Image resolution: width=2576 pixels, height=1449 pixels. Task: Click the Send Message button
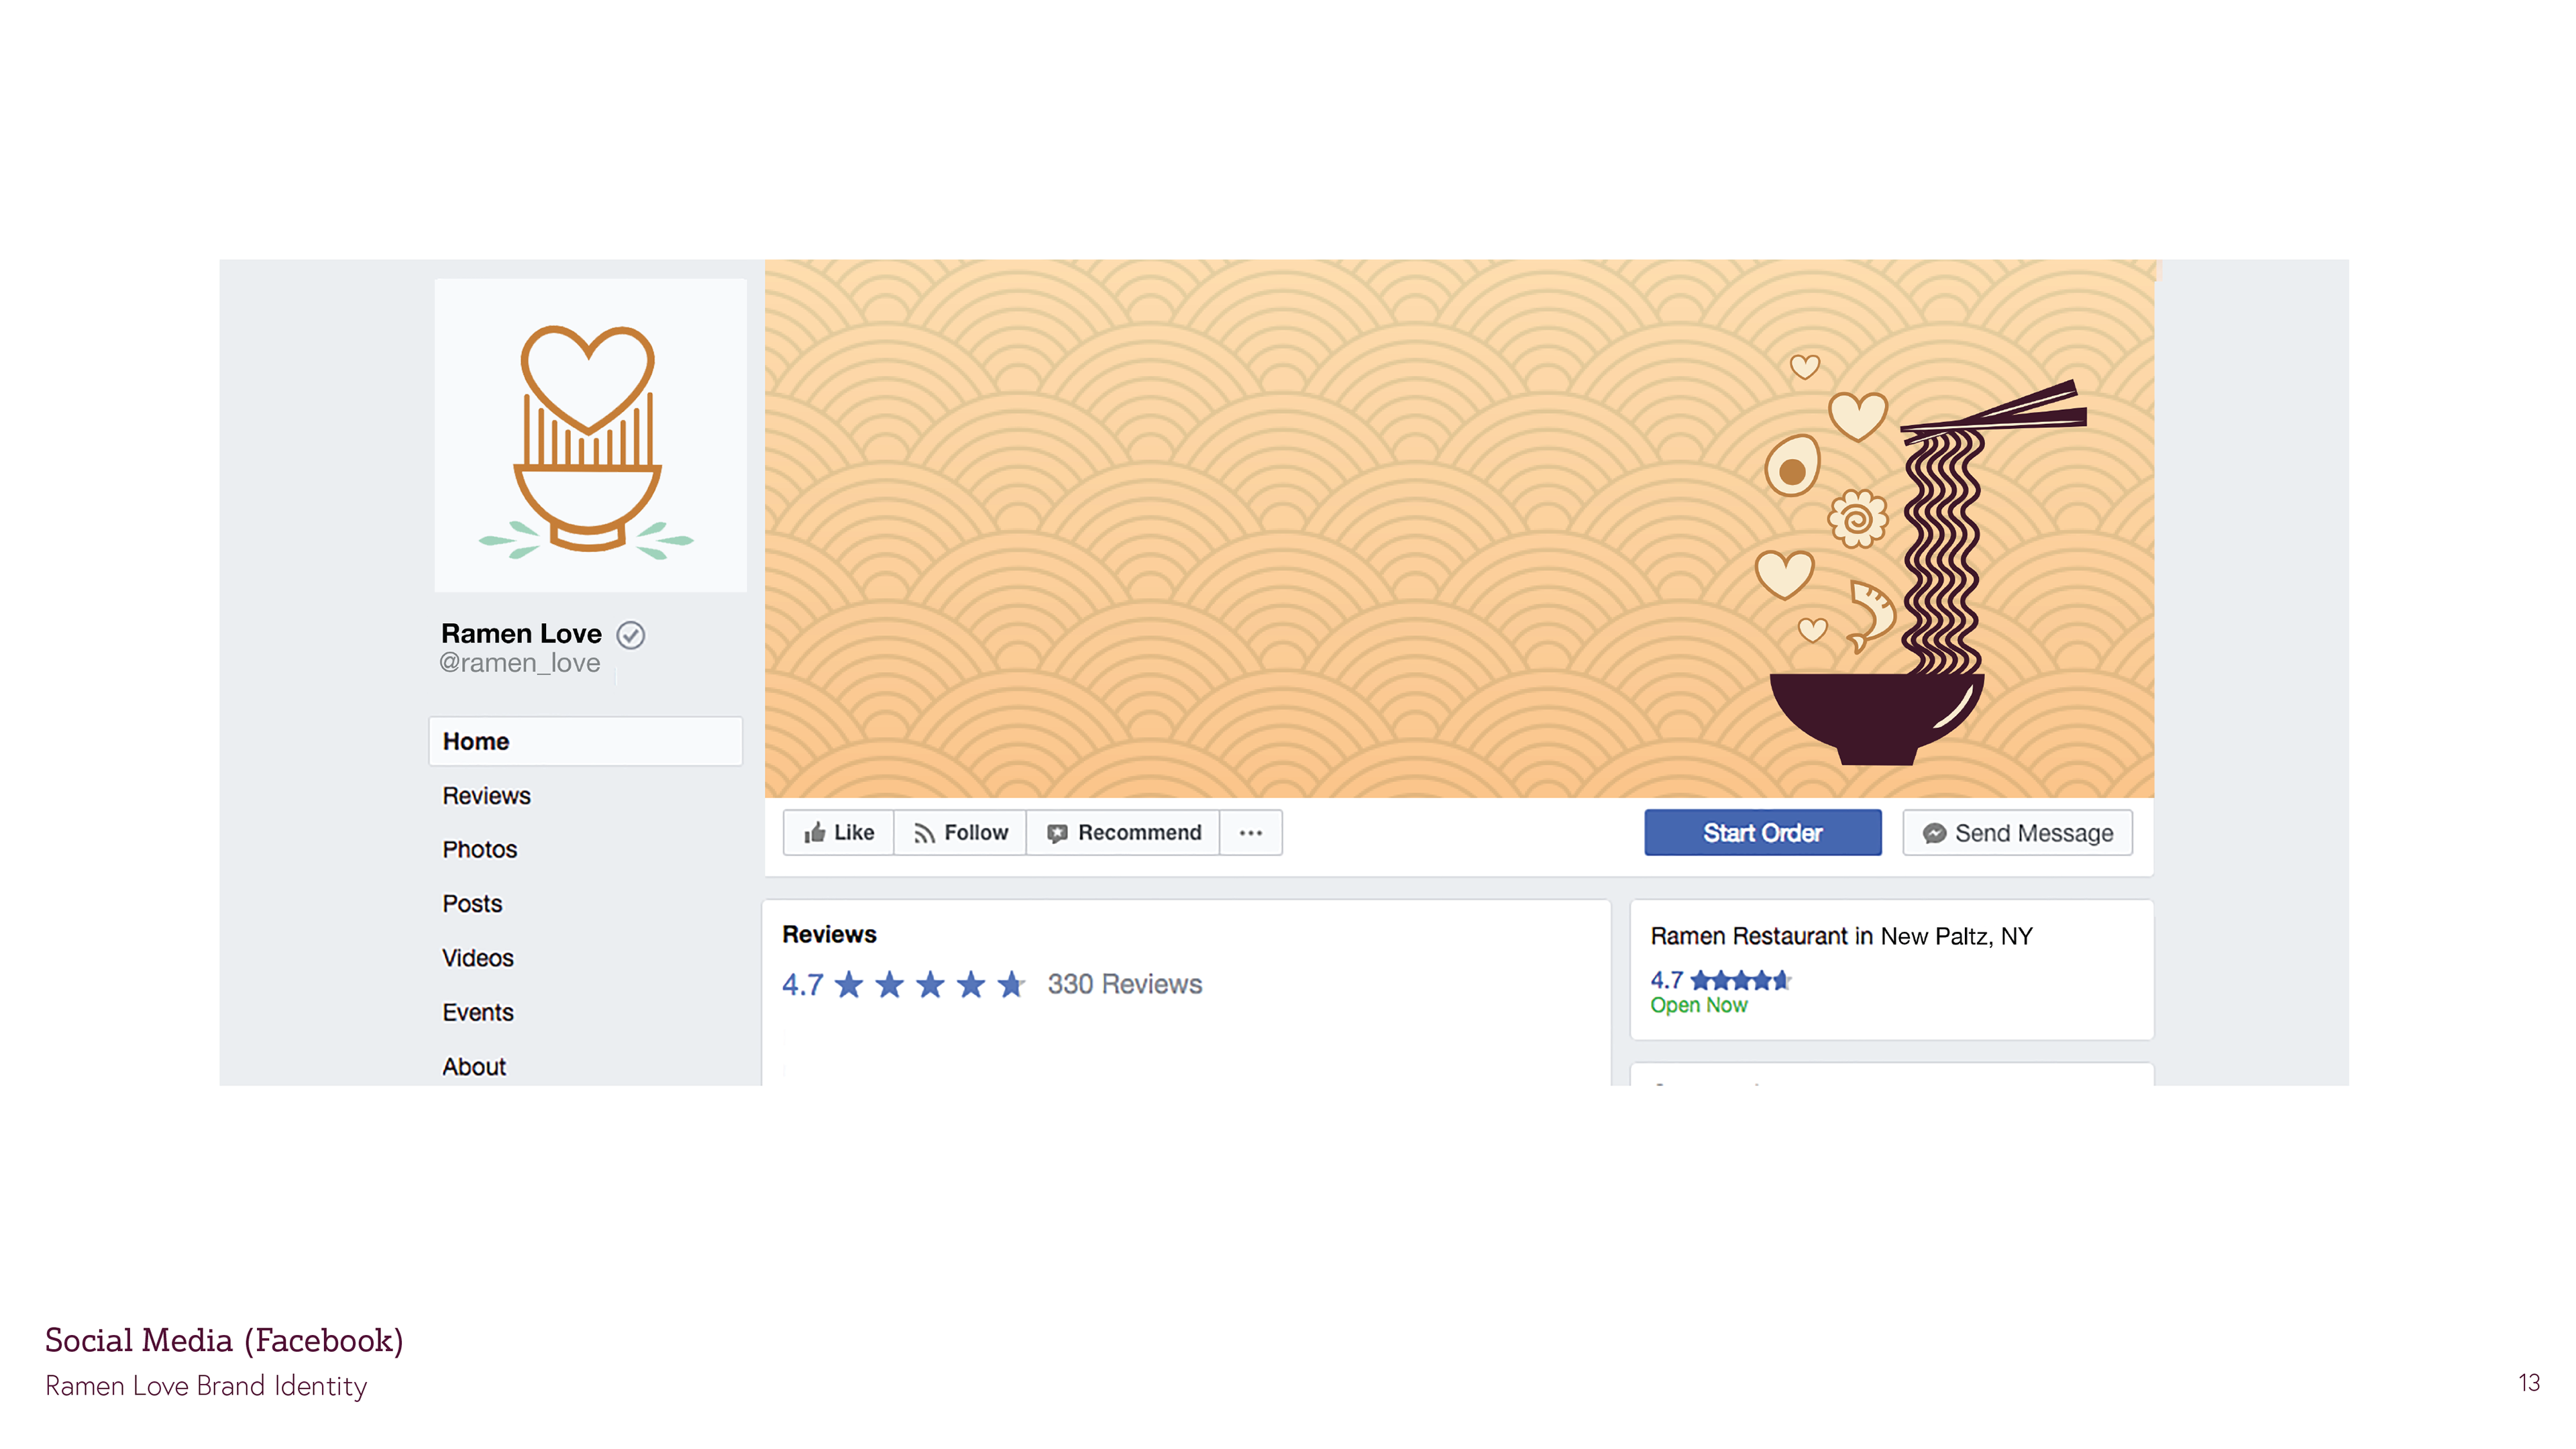click(2017, 833)
